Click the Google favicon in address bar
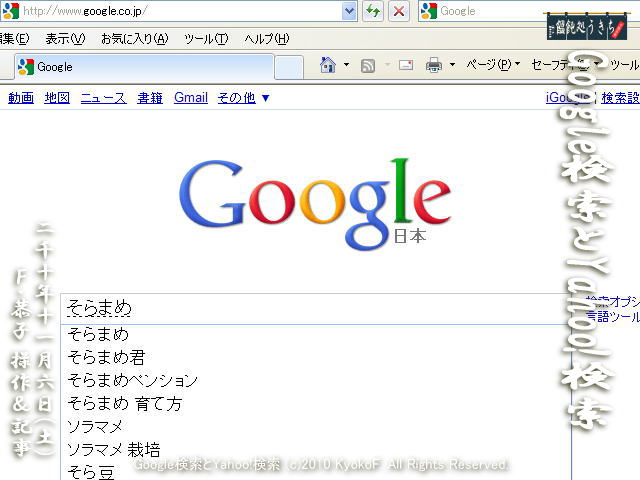This screenshot has height=480, width=640. (11, 11)
